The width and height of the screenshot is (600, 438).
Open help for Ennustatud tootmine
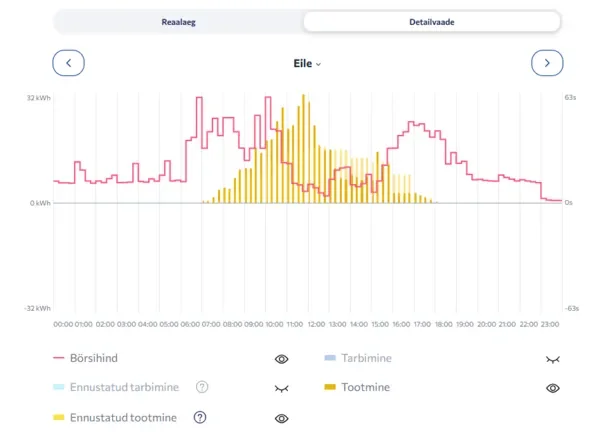(200, 417)
